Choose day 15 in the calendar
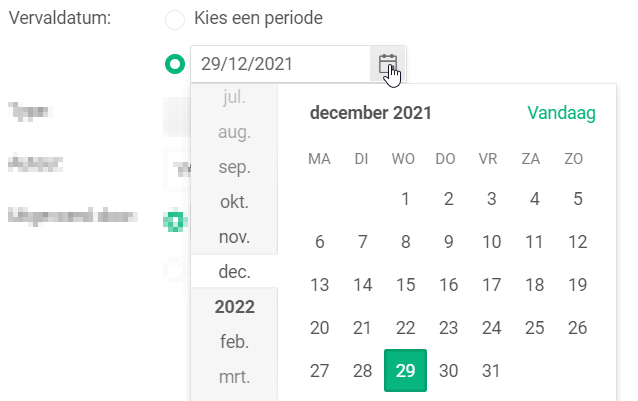The width and height of the screenshot is (638, 401). (x=405, y=285)
